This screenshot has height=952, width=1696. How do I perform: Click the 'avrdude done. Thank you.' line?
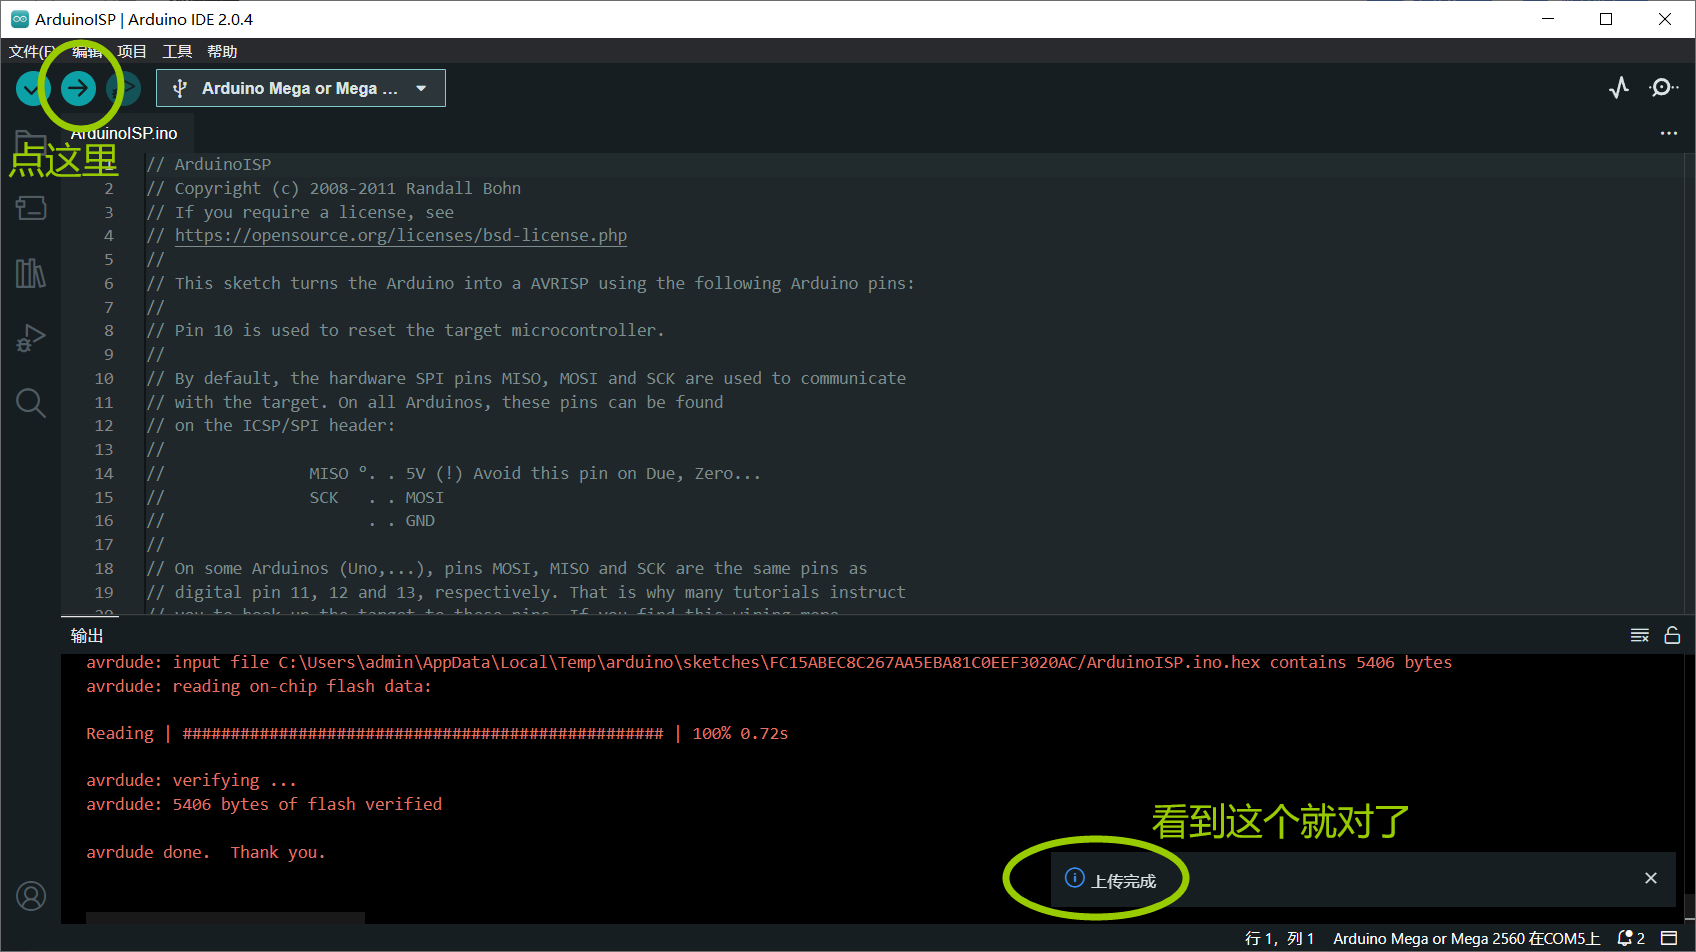tap(206, 853)
